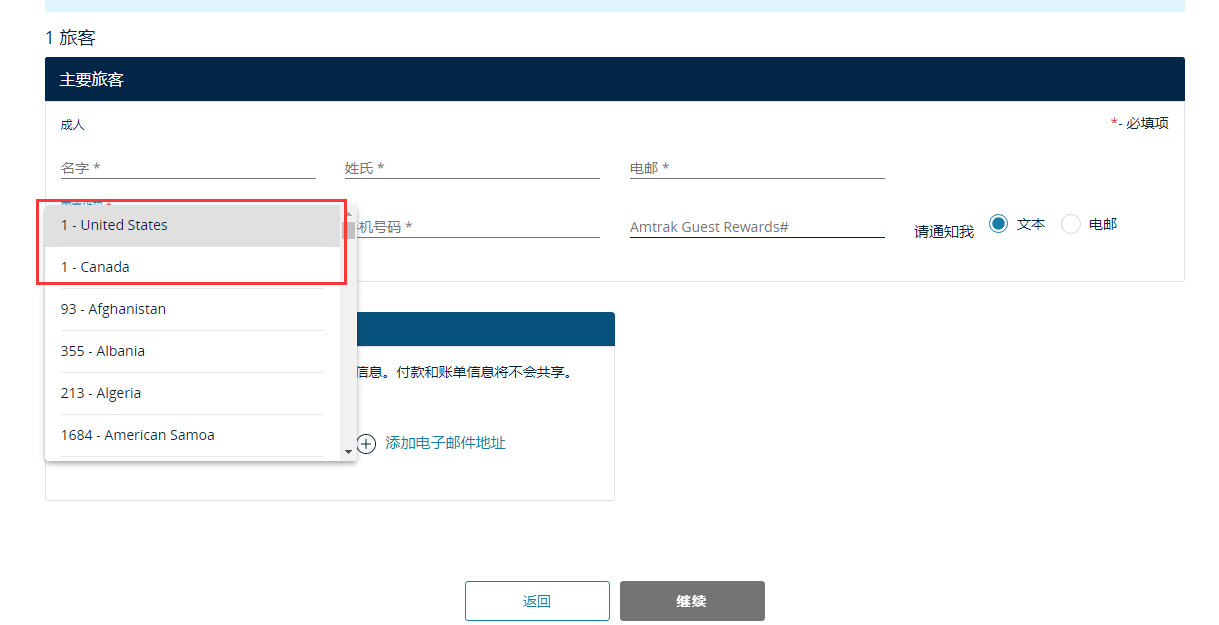
Task: Pick "1684 - American Samoa" country code
Action: click(193, 435)
